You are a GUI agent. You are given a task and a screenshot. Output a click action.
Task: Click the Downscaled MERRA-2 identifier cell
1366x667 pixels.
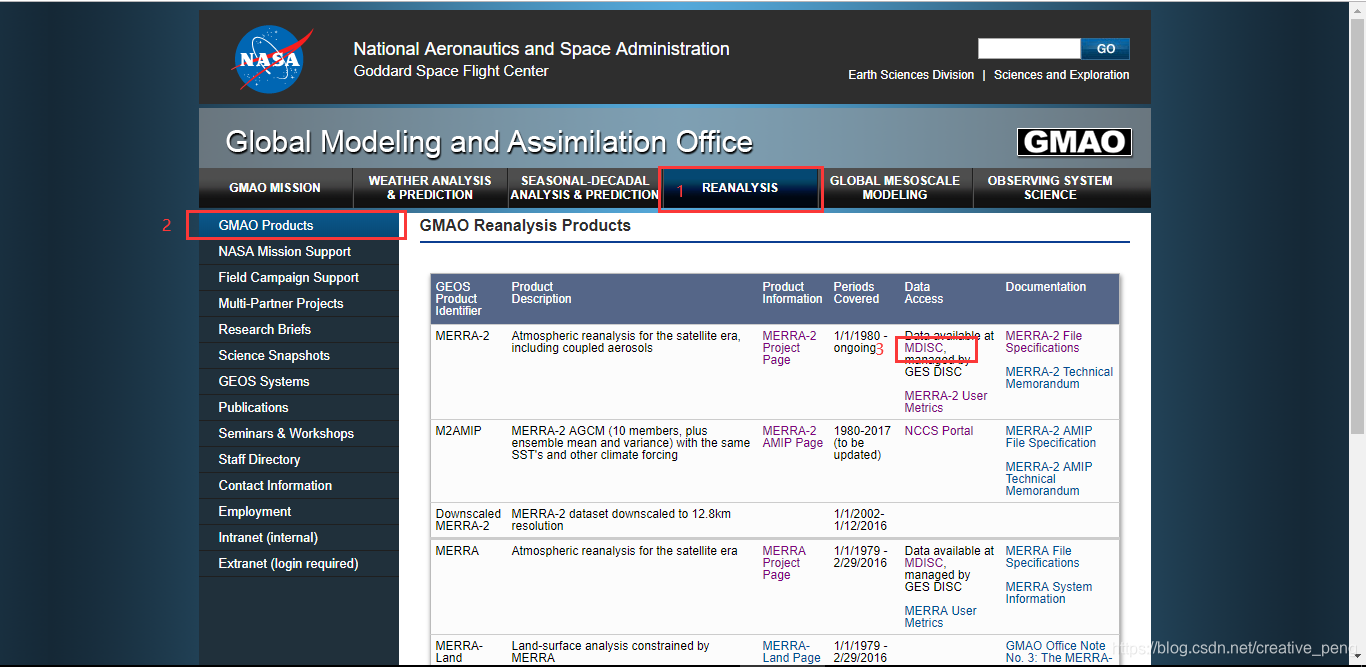(468, 520)
